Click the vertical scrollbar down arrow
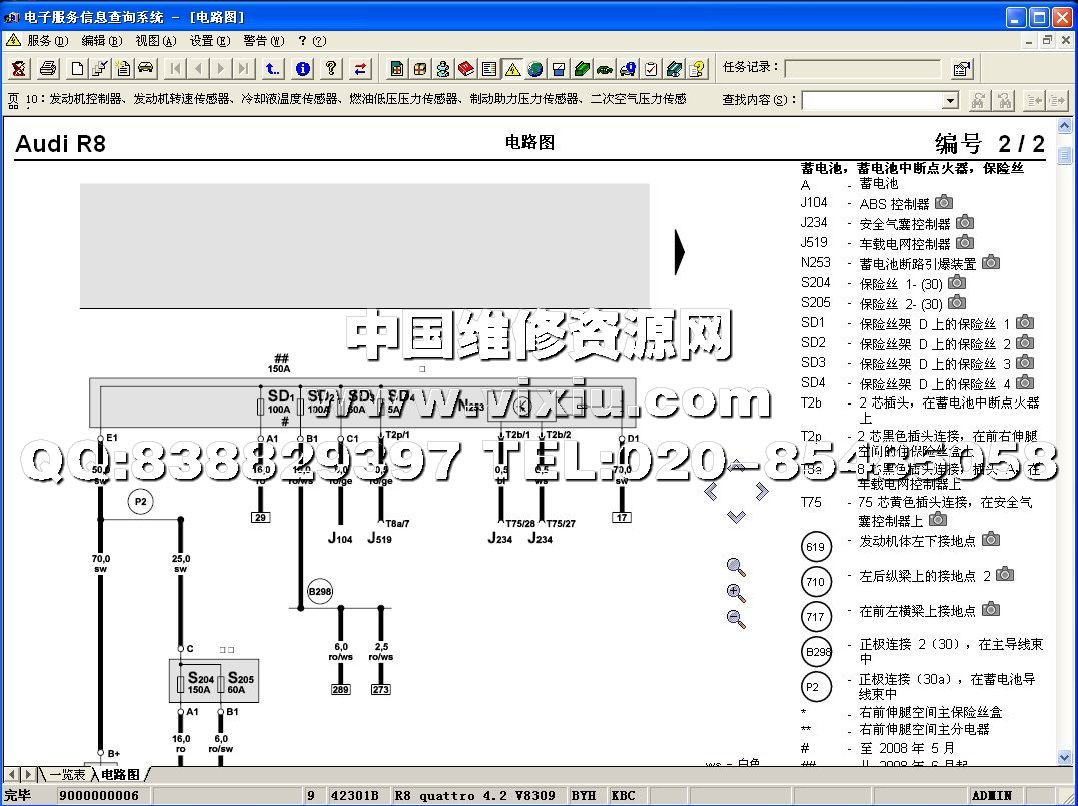Image resolution: width=1078 pixels, height=806 pixels. coord(1064,757)
